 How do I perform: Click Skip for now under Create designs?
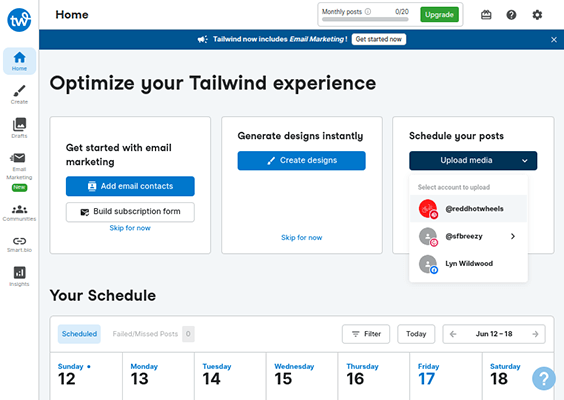tap(301, 237)
